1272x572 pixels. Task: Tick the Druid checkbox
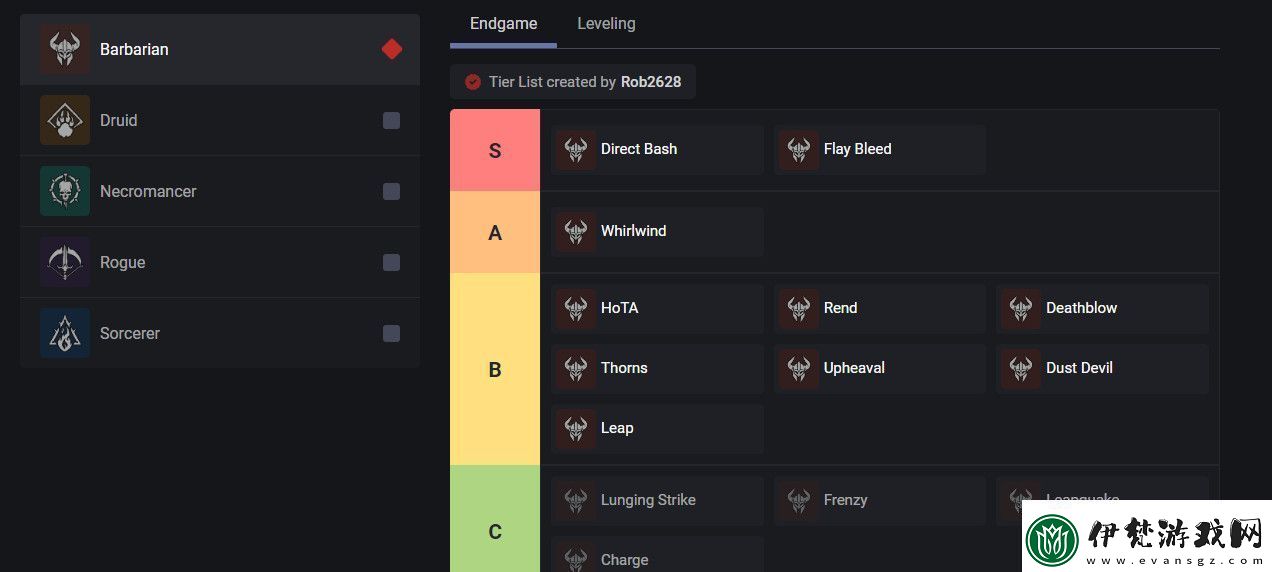coord(391,120)
